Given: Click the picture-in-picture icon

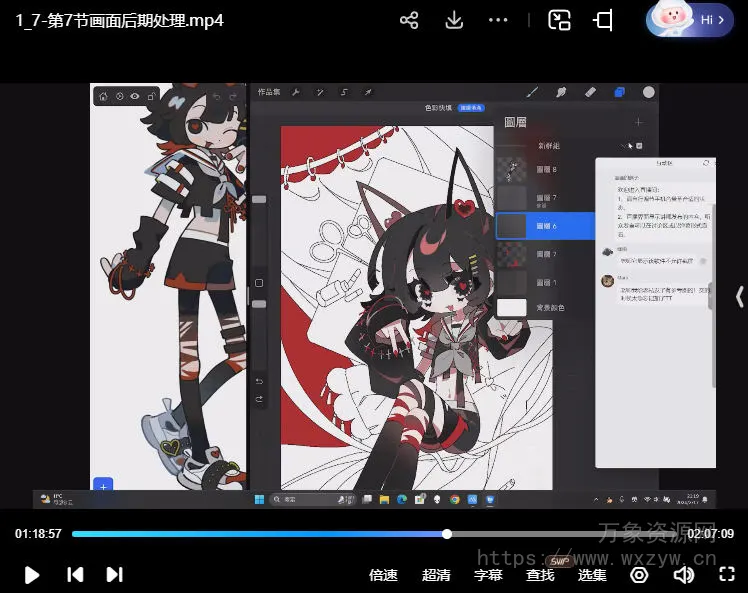Looking at the screenshot, I should click(559, 20).
